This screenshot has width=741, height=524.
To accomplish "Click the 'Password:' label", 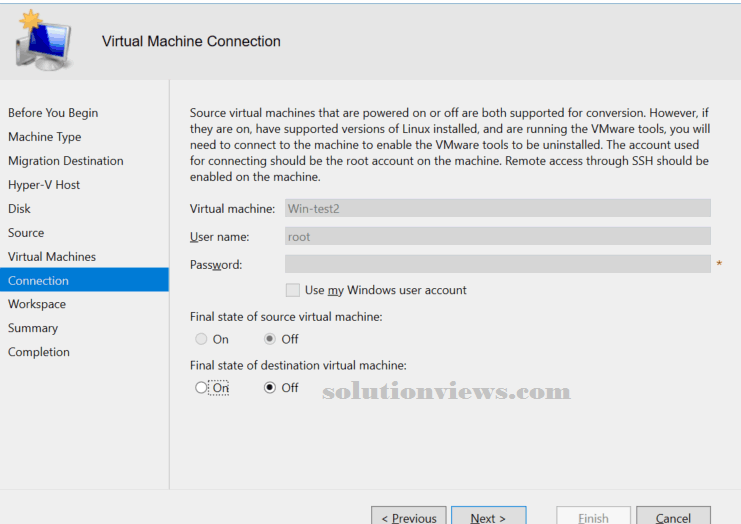I will 216,265.
